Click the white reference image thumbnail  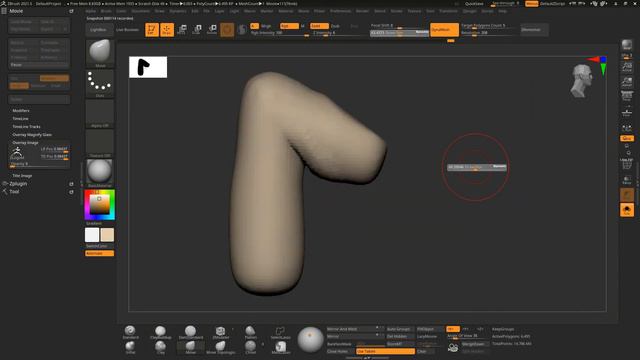148,67
